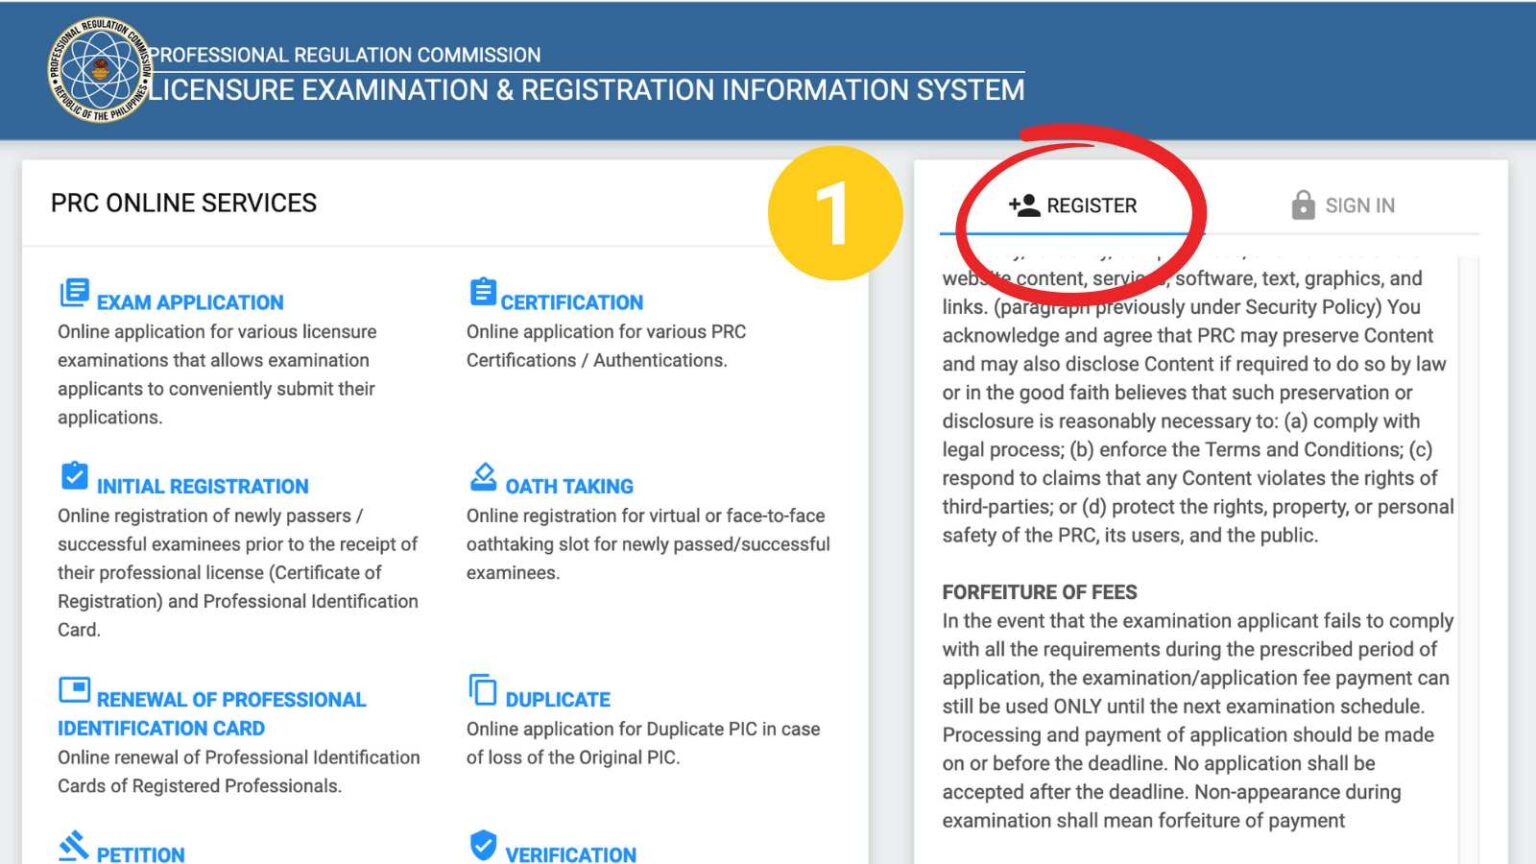The image size is (1536, 864).
Task: Open the INITIAL REGISTRATION link
Action: [x=202, y=486]
